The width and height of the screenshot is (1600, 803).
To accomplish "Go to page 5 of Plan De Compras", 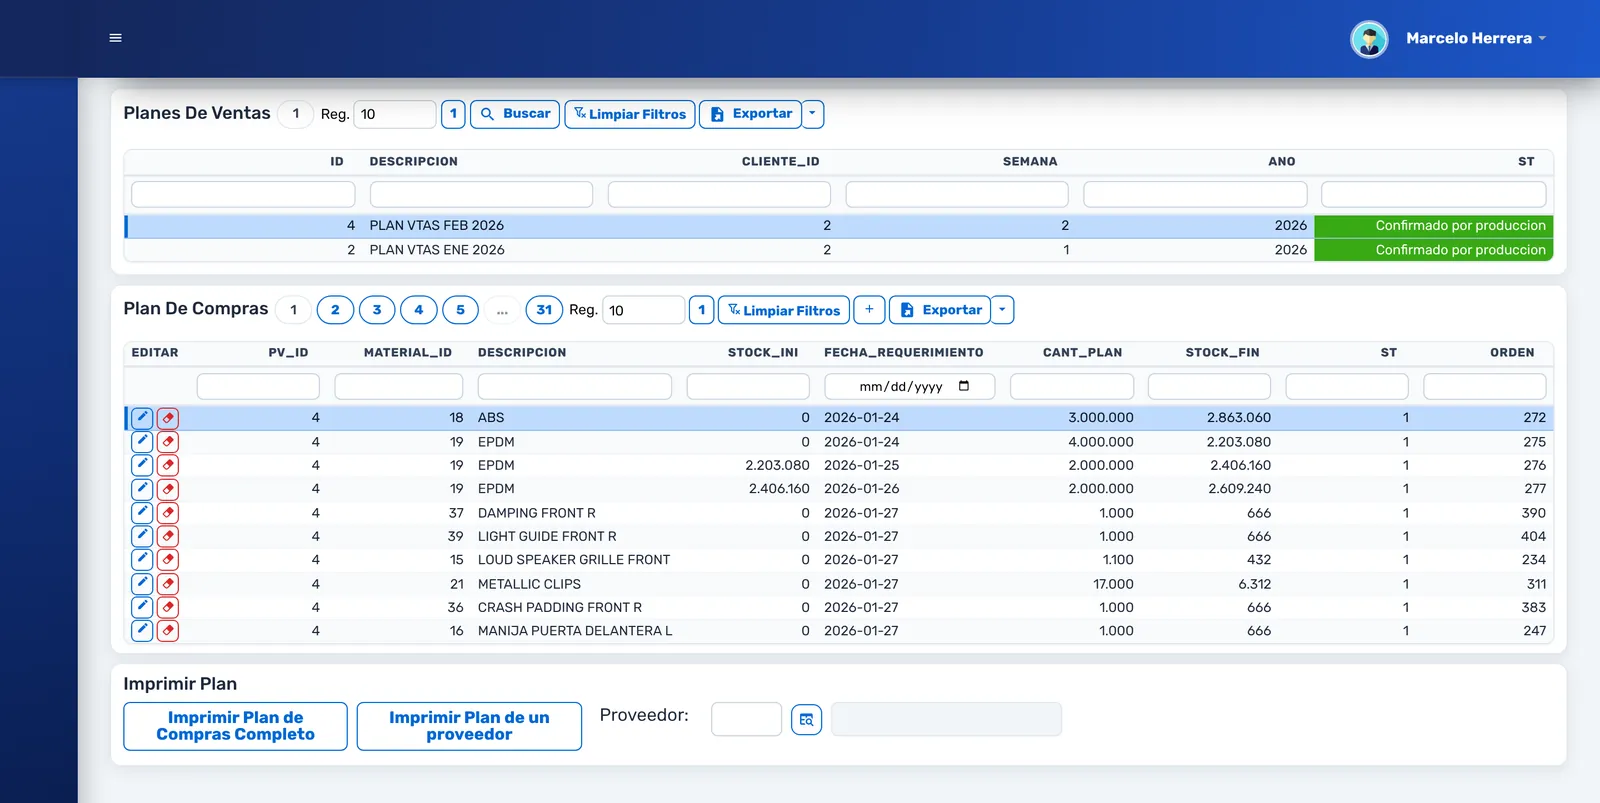I will (x=460, y=310).
